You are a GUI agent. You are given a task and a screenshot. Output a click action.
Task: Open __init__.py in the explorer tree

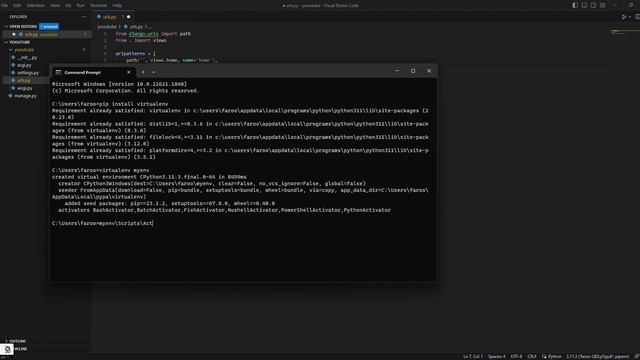(27, 58)
